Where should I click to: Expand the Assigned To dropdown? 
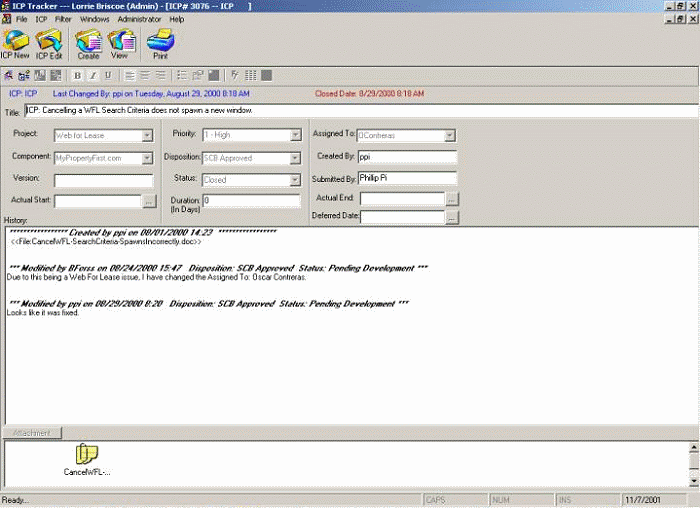tap(450, 136)
